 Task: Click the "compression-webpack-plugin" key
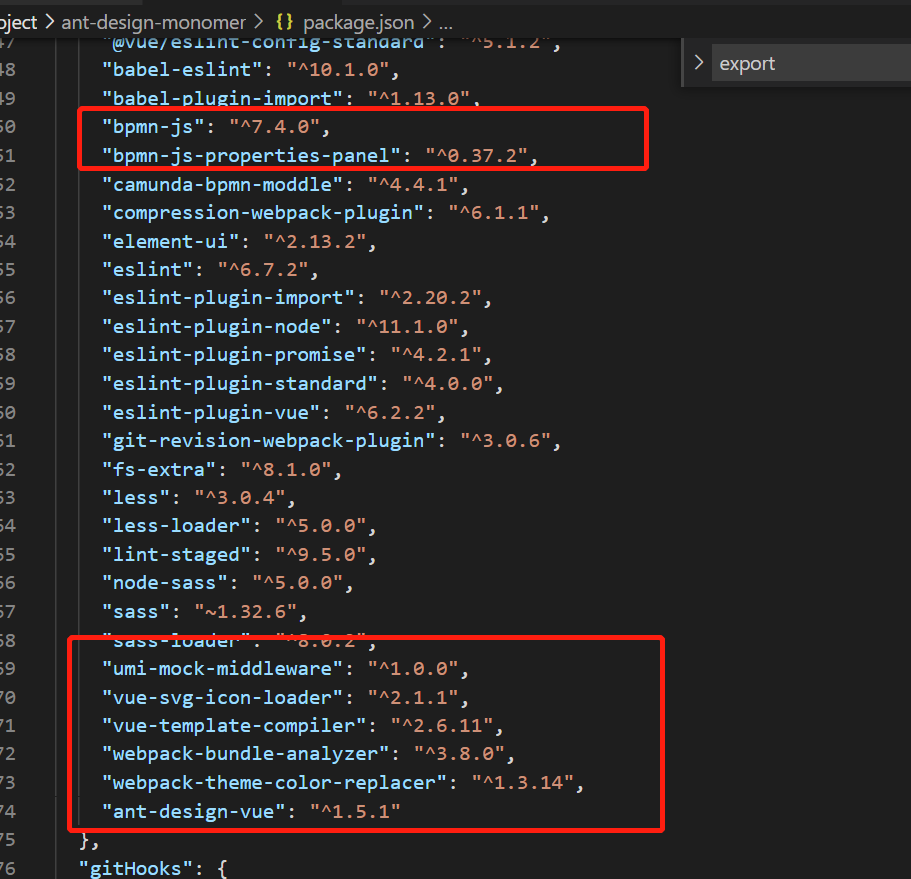click(x=263, y=213)
